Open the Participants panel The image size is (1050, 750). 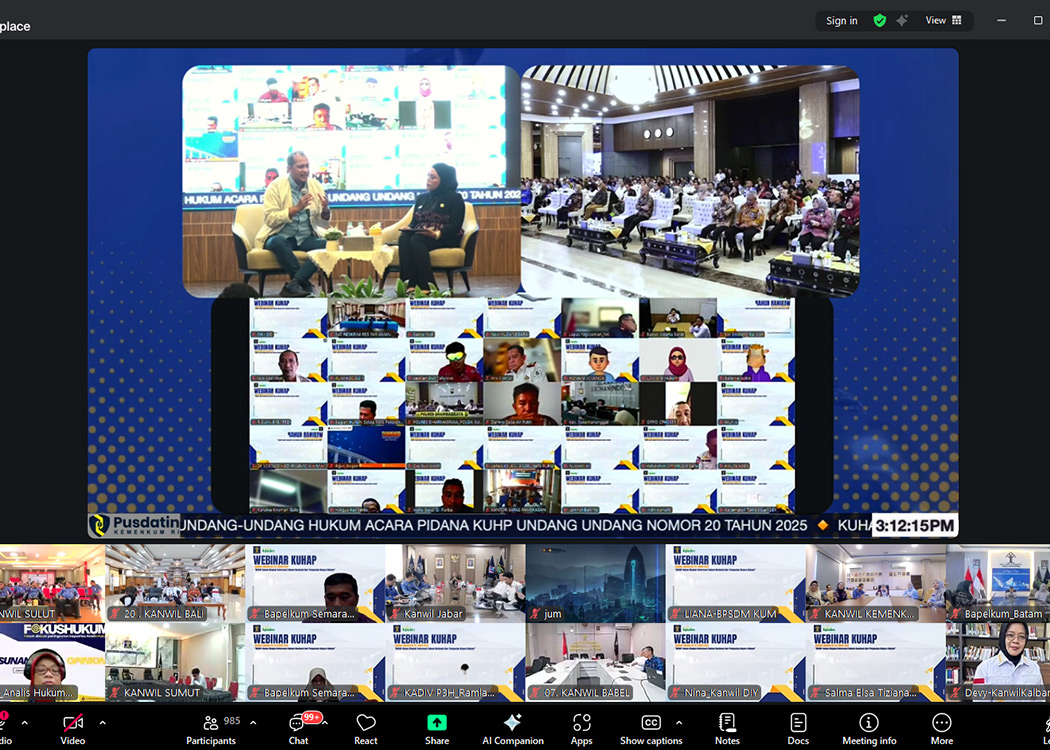(211, 727)
